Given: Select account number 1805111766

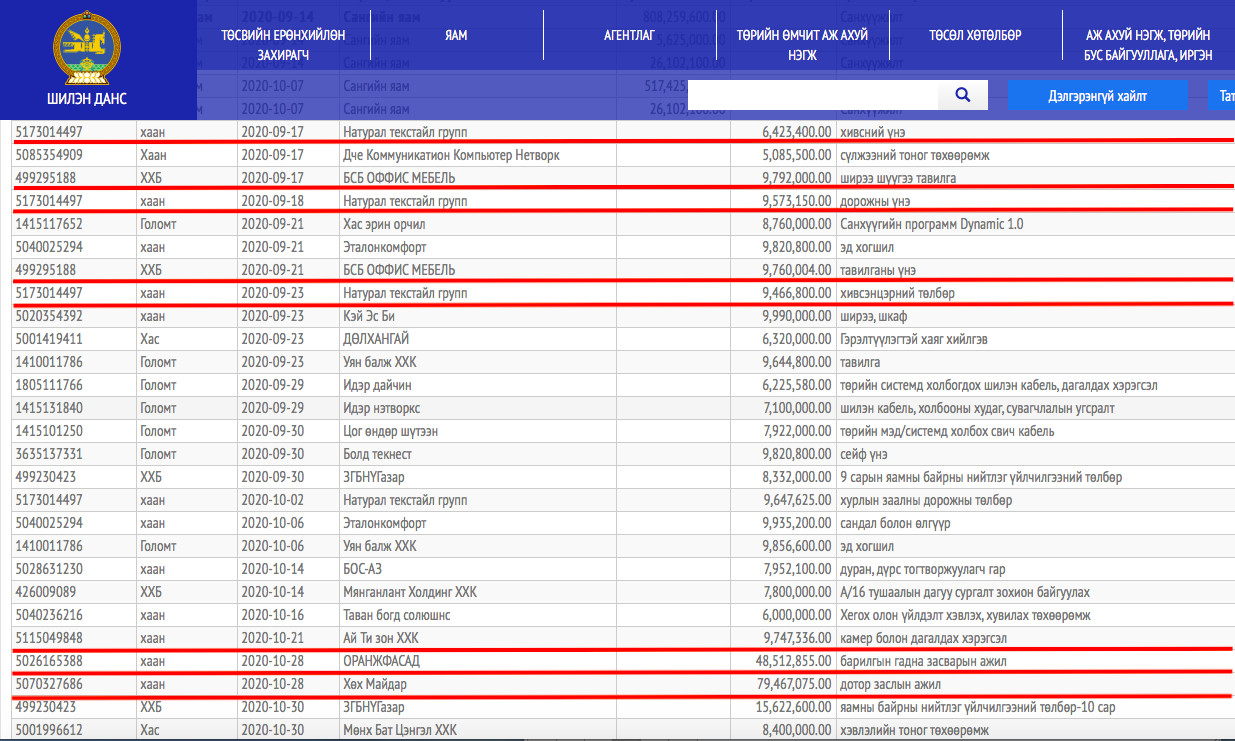Looking at the screenshot, I should pyautogui.click(x=49, y=385).
